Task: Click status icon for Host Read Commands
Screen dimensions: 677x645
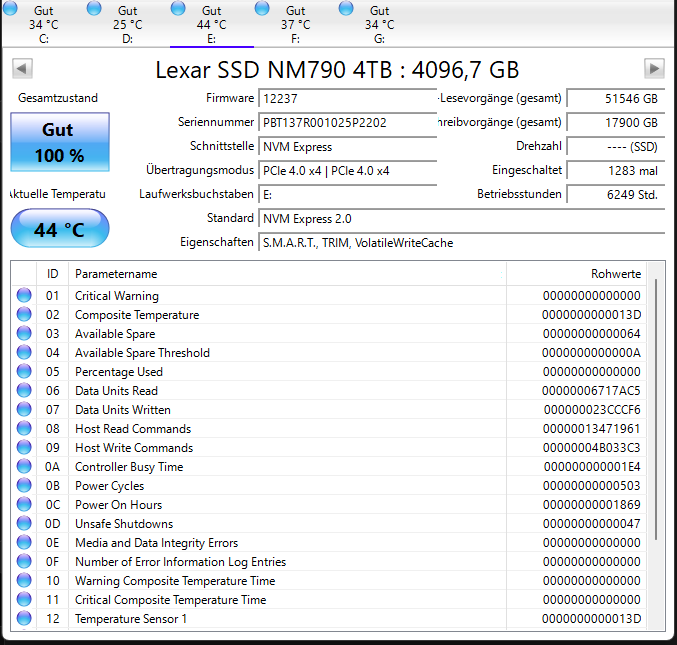Action: pos(24,428)
